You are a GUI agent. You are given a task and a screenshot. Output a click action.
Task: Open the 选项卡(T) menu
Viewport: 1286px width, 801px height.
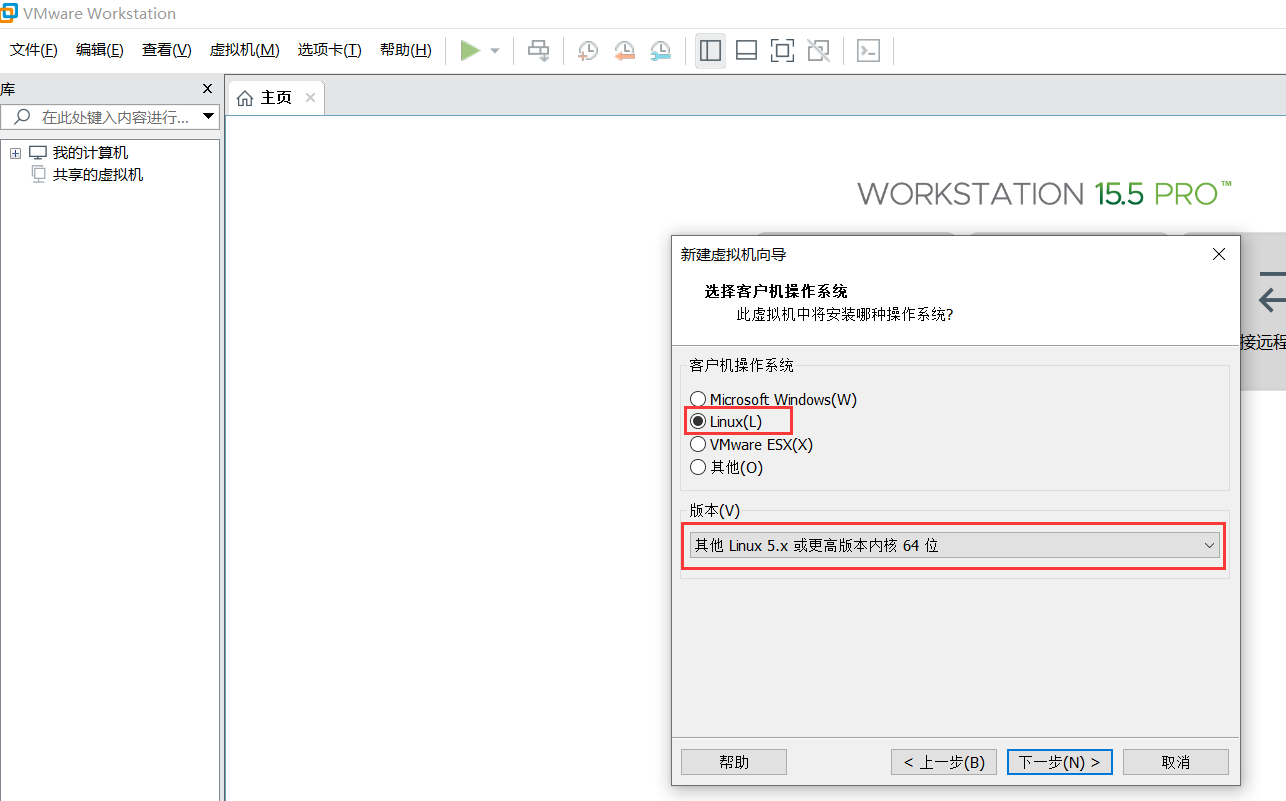[x=330, y=50]
